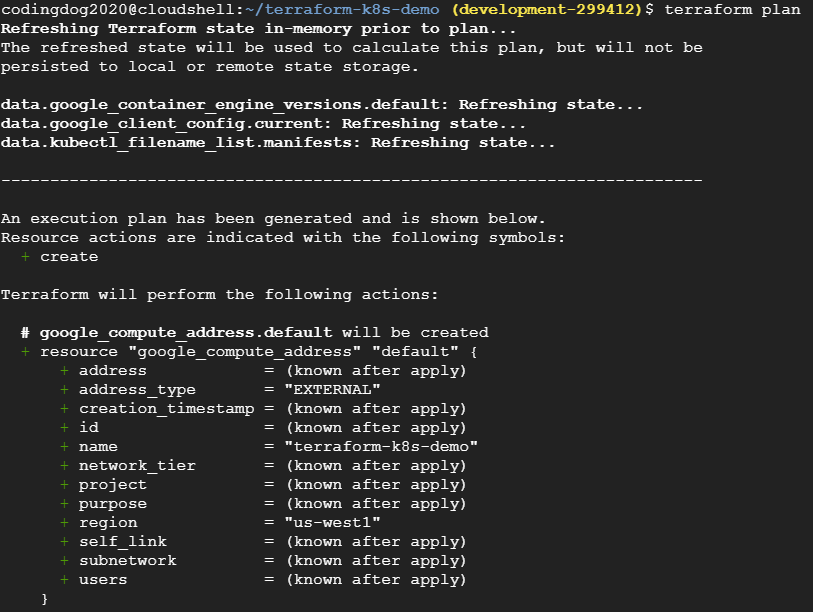Click the dashed separator line

point(351,180)
